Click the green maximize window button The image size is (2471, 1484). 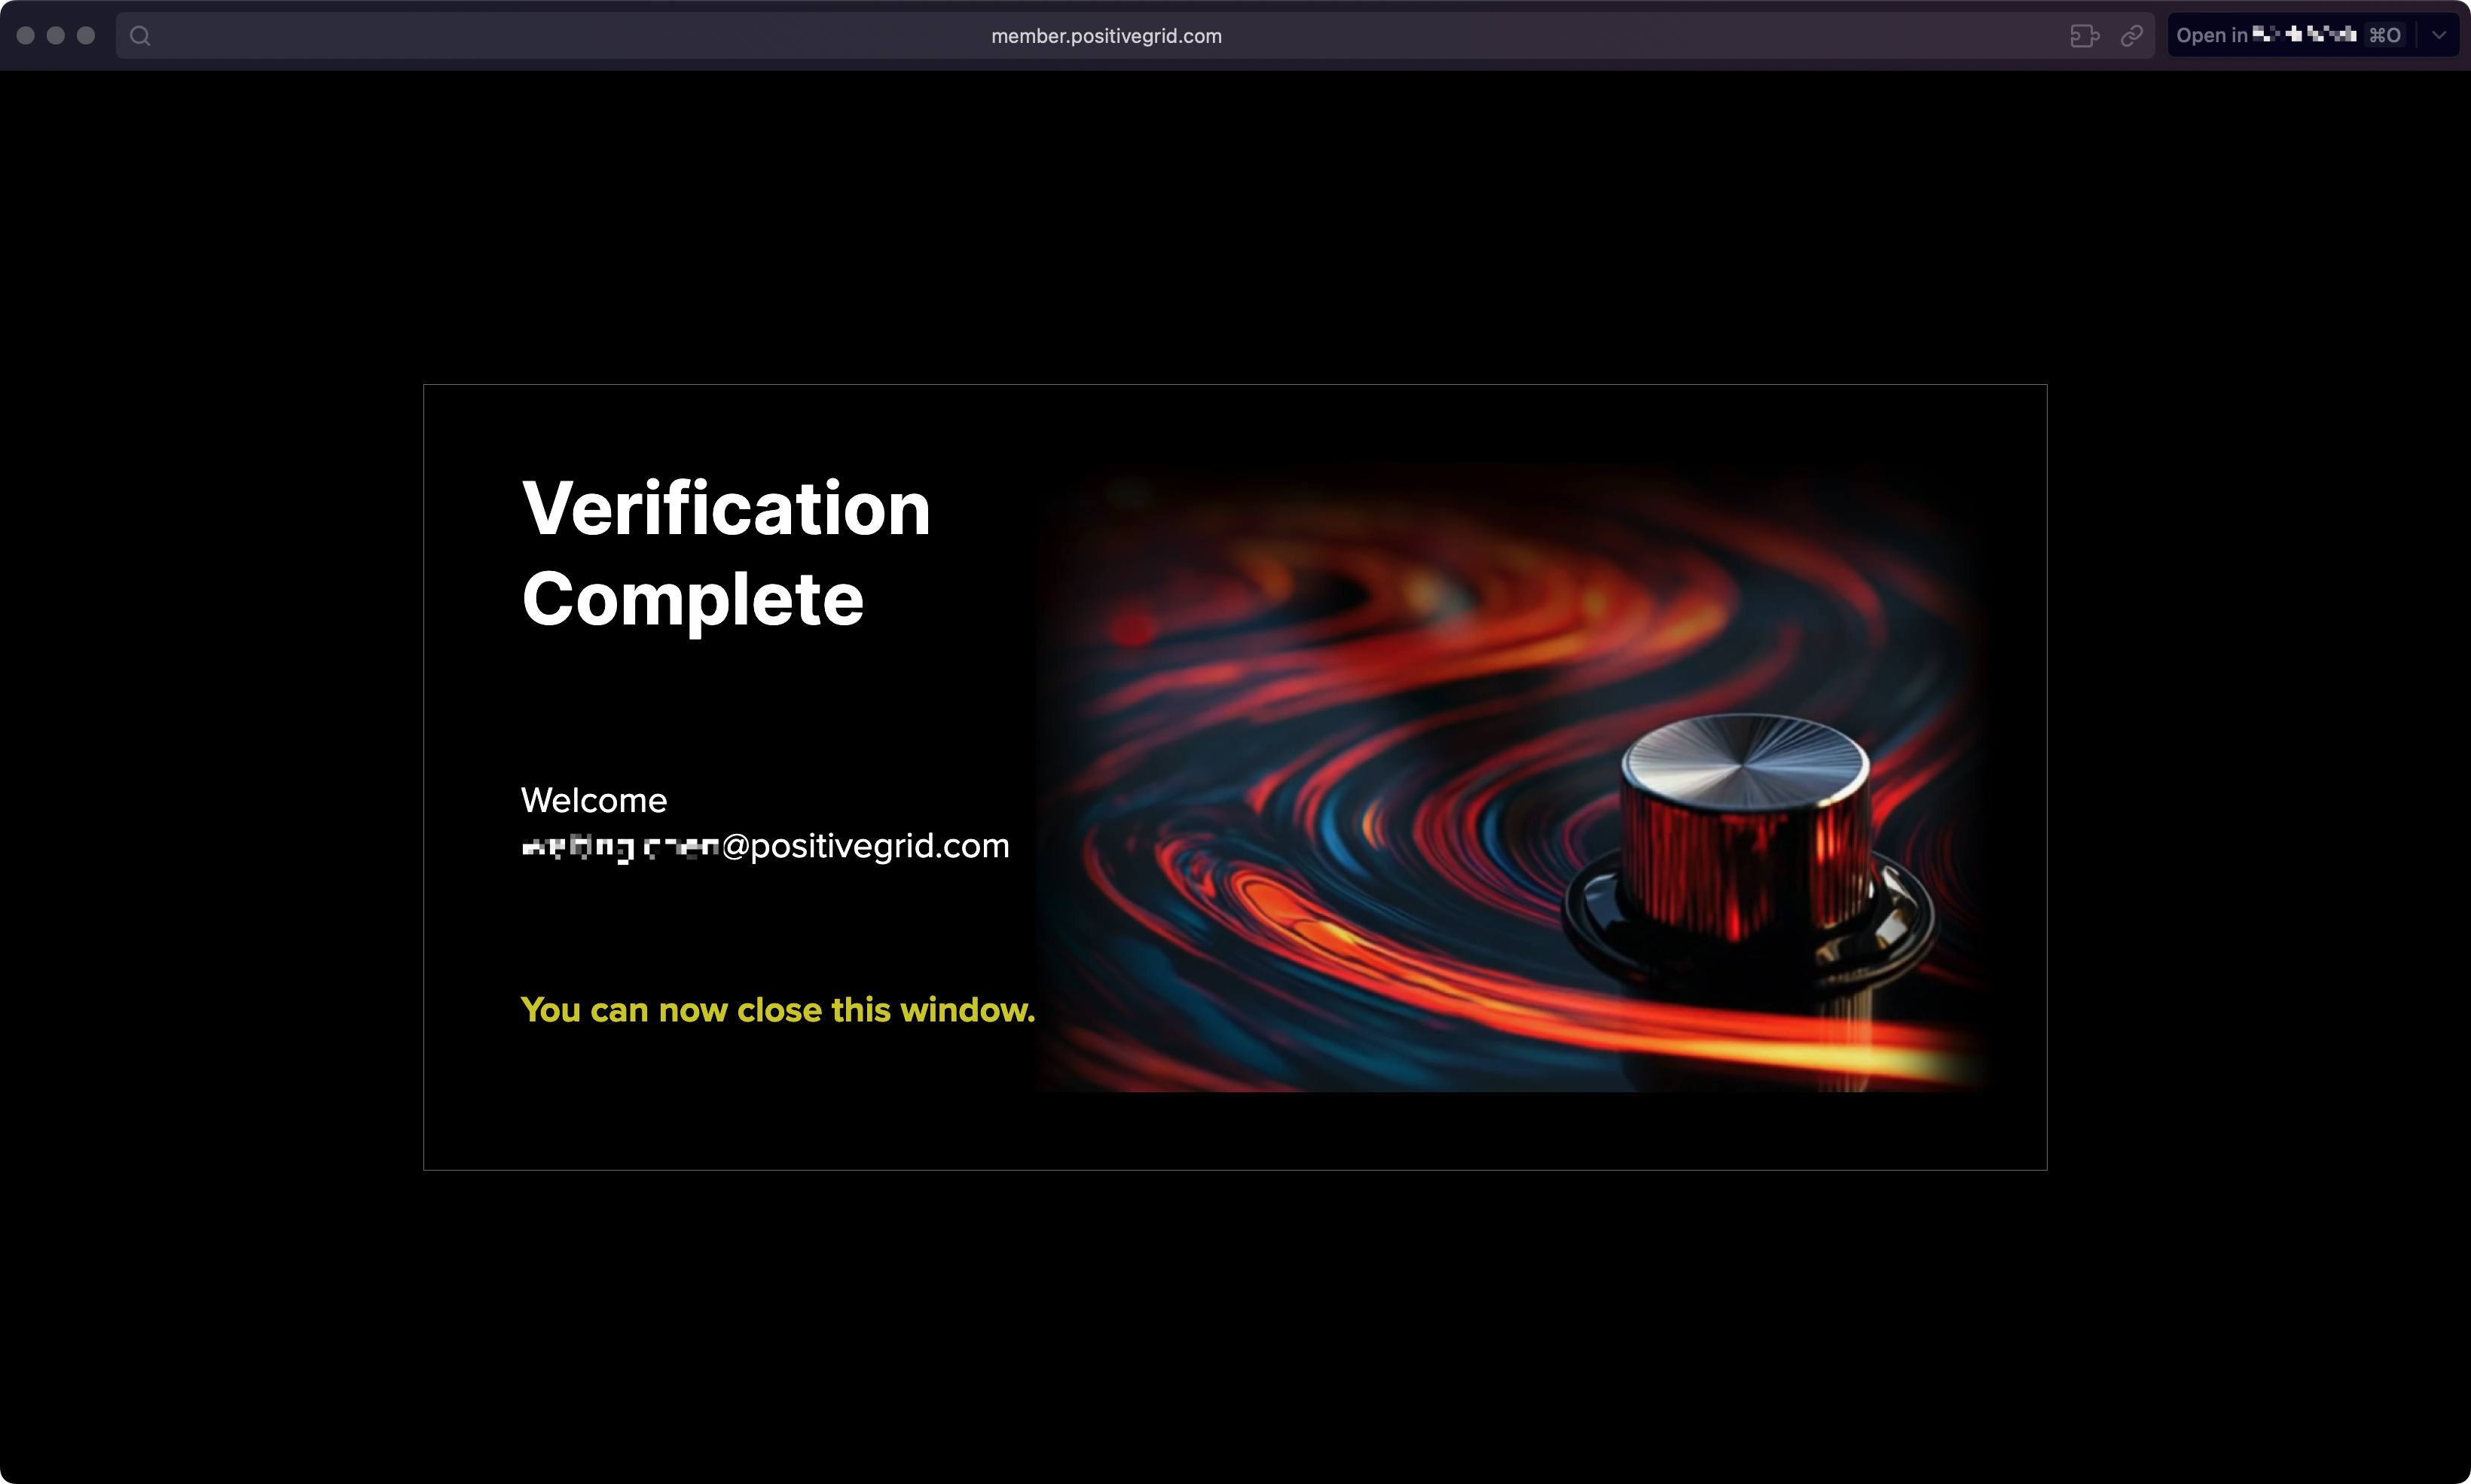tap(86, 36)
